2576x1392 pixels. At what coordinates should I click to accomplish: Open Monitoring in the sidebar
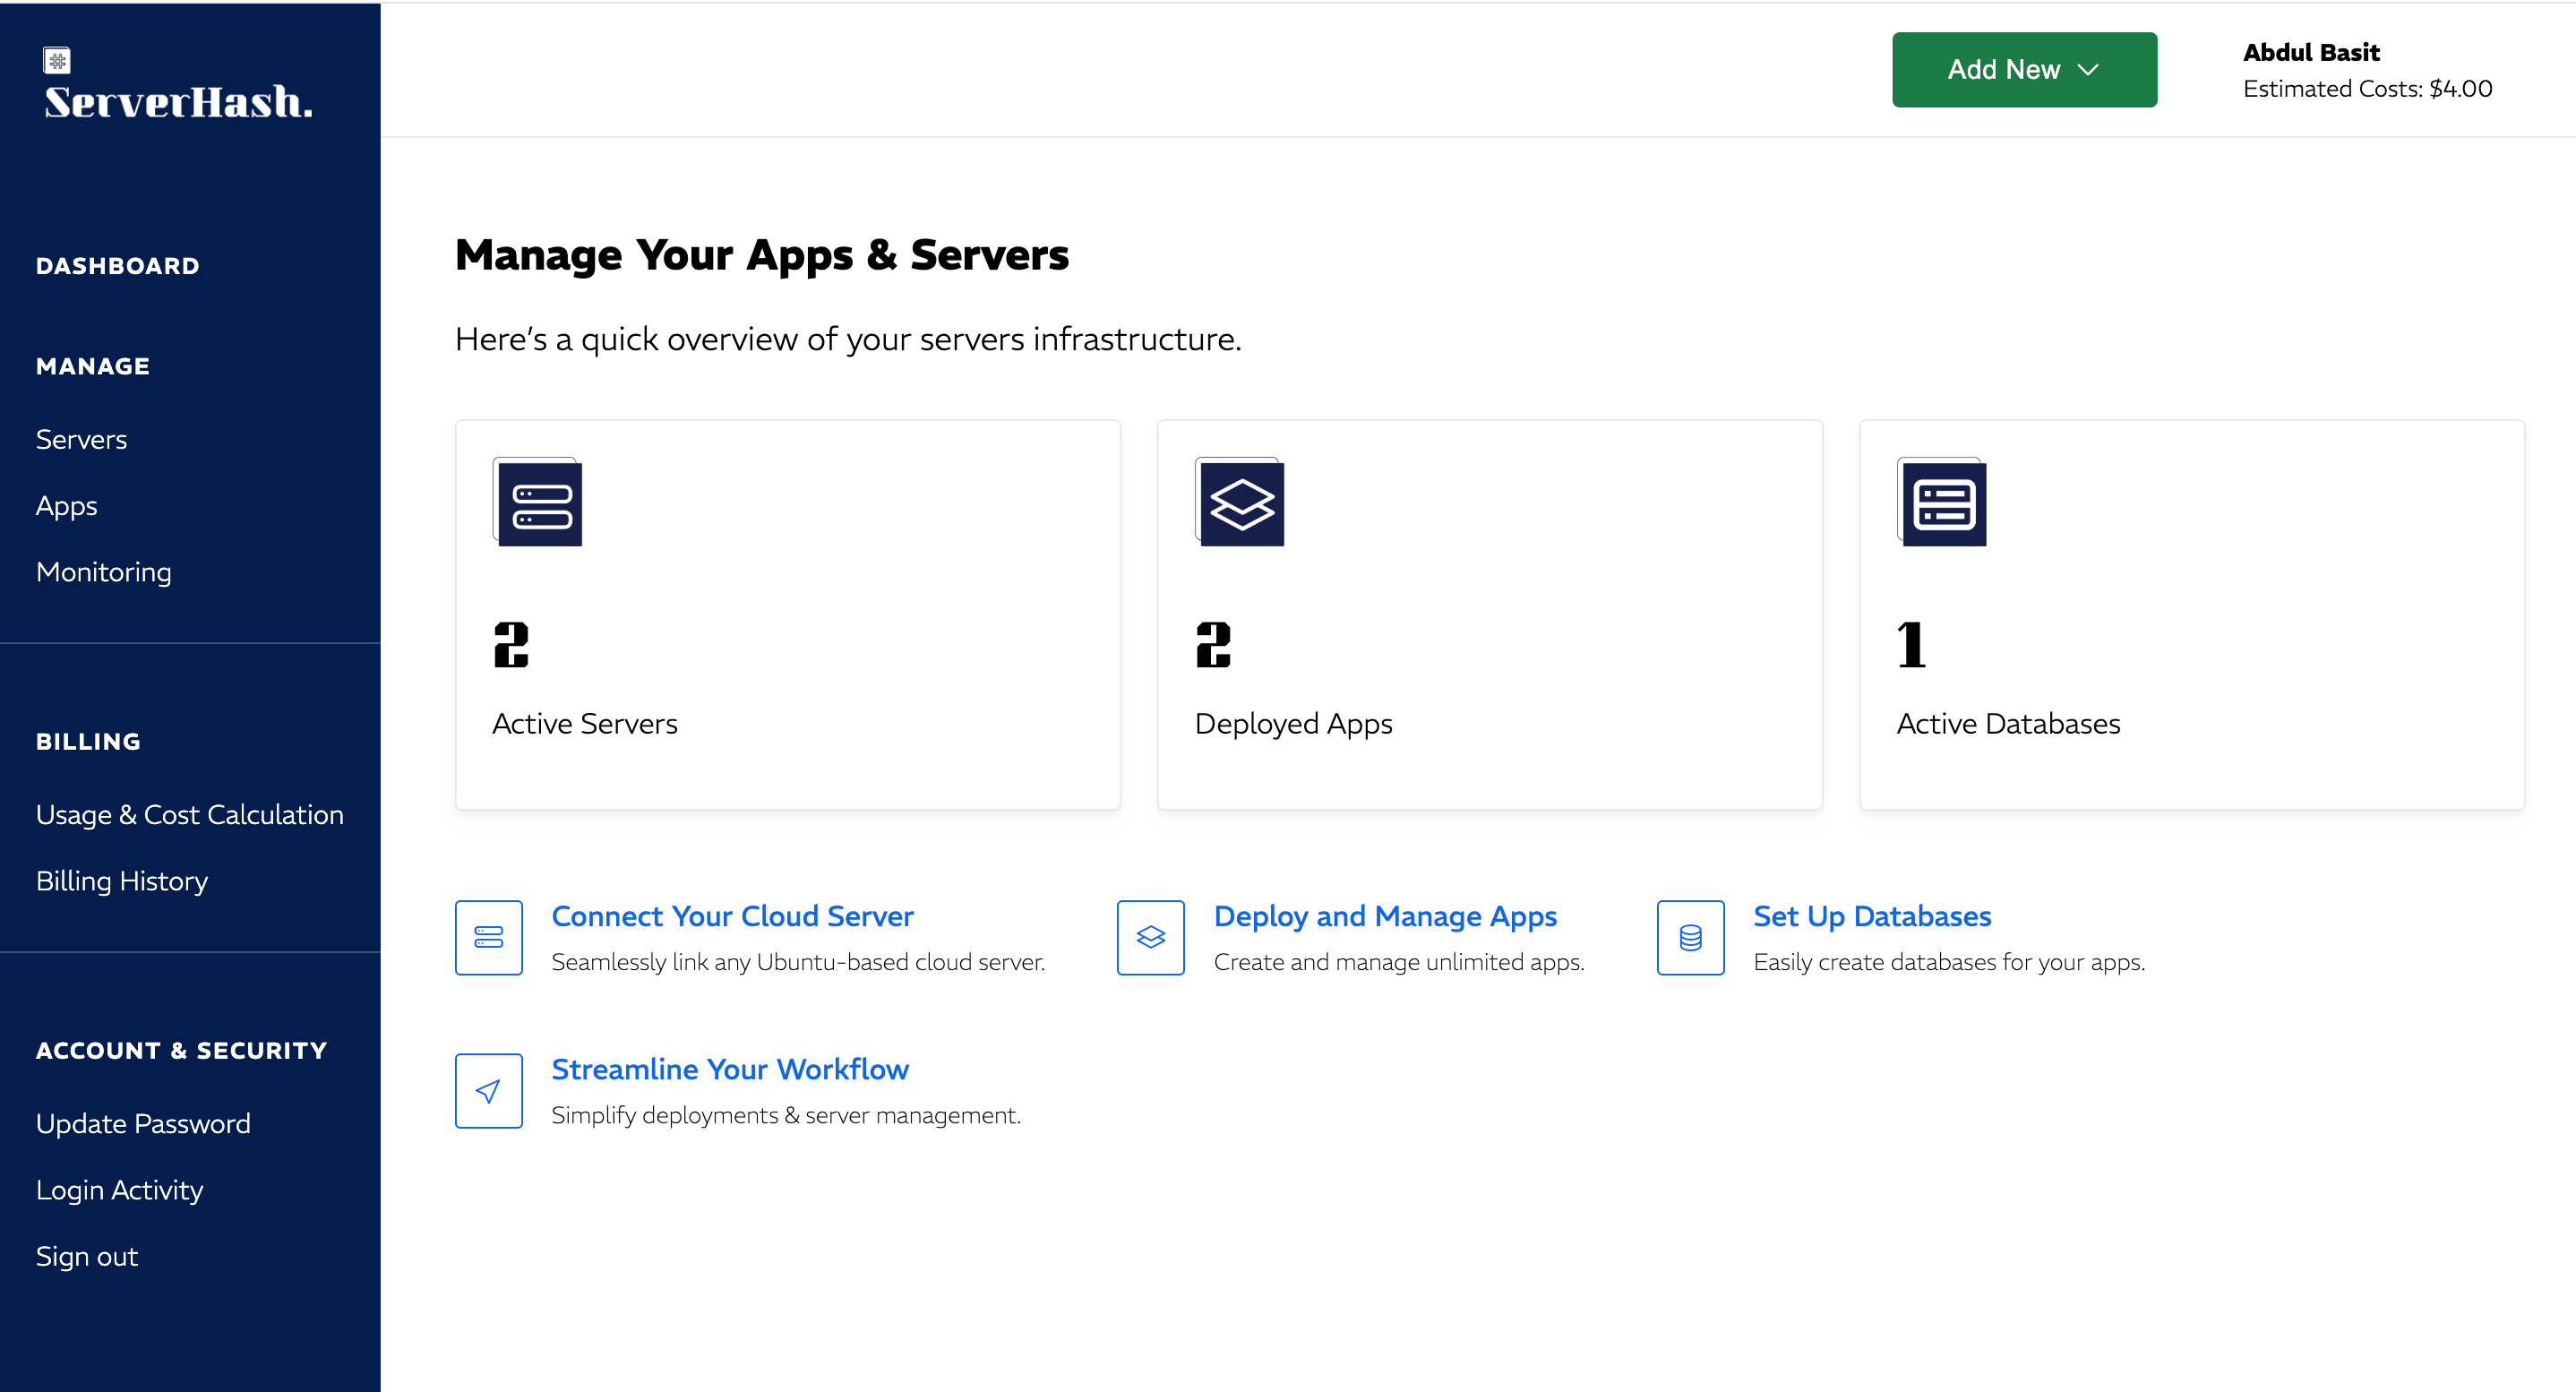click(x=104, y=572)
